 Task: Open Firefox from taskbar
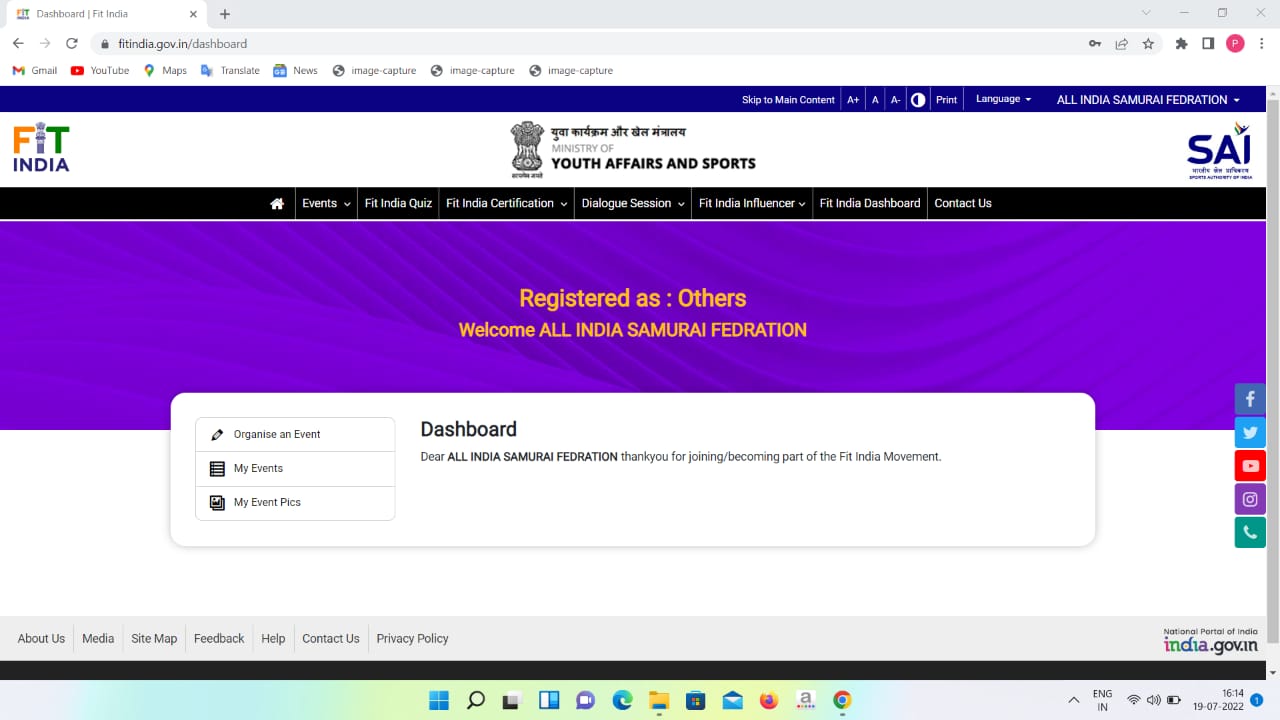769,700
